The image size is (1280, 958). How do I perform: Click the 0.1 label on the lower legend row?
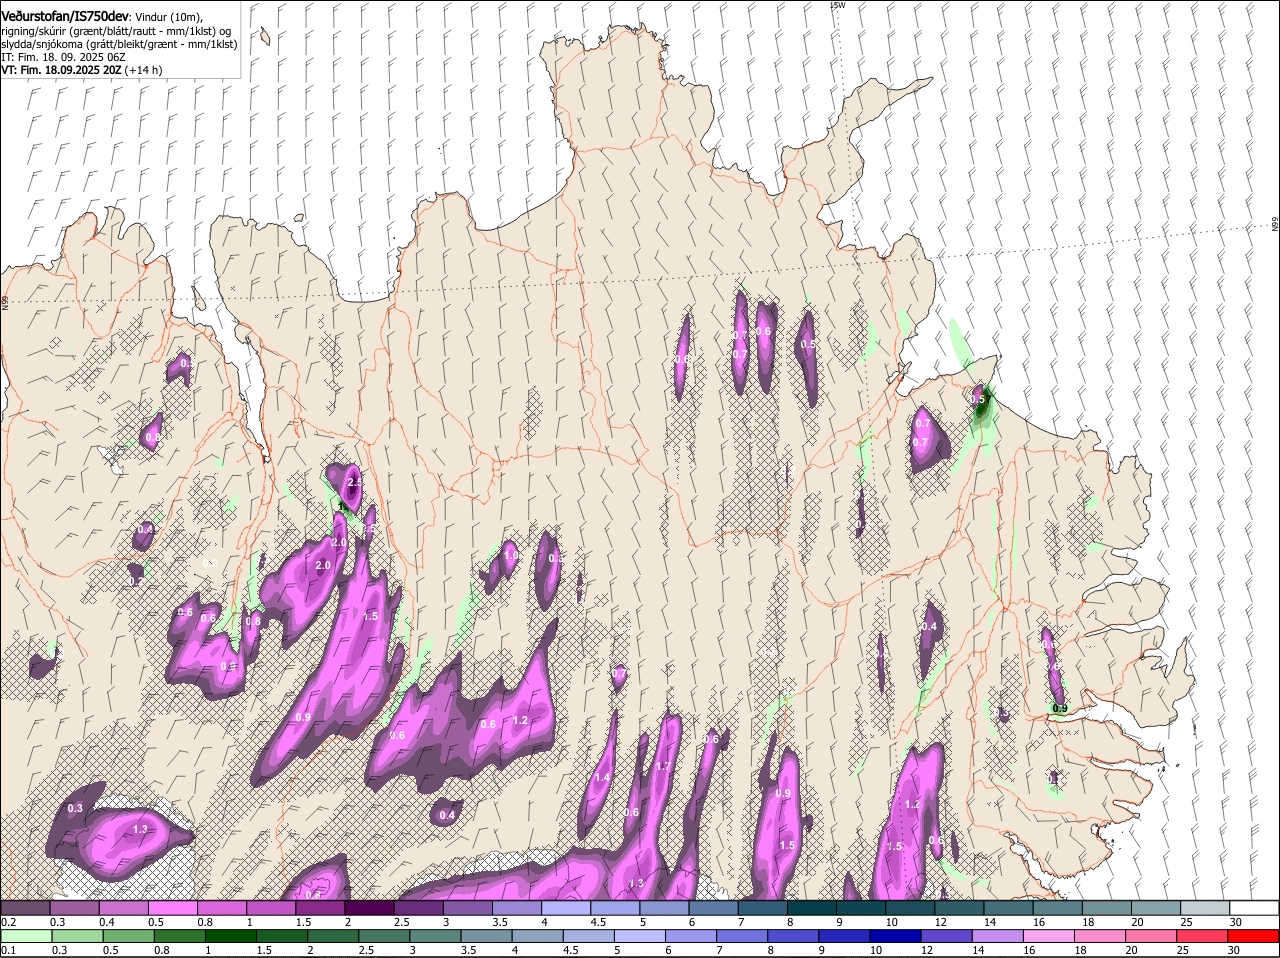pos(8,950)
